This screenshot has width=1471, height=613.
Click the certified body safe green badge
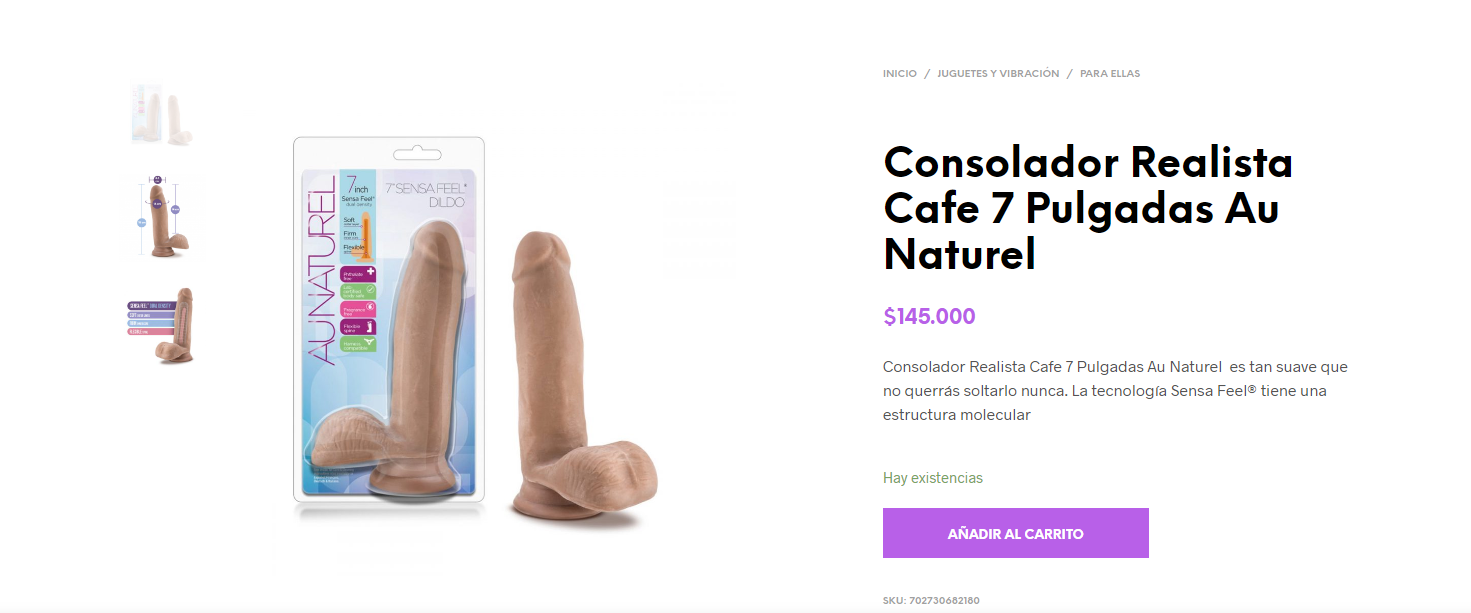coord(359,291)
